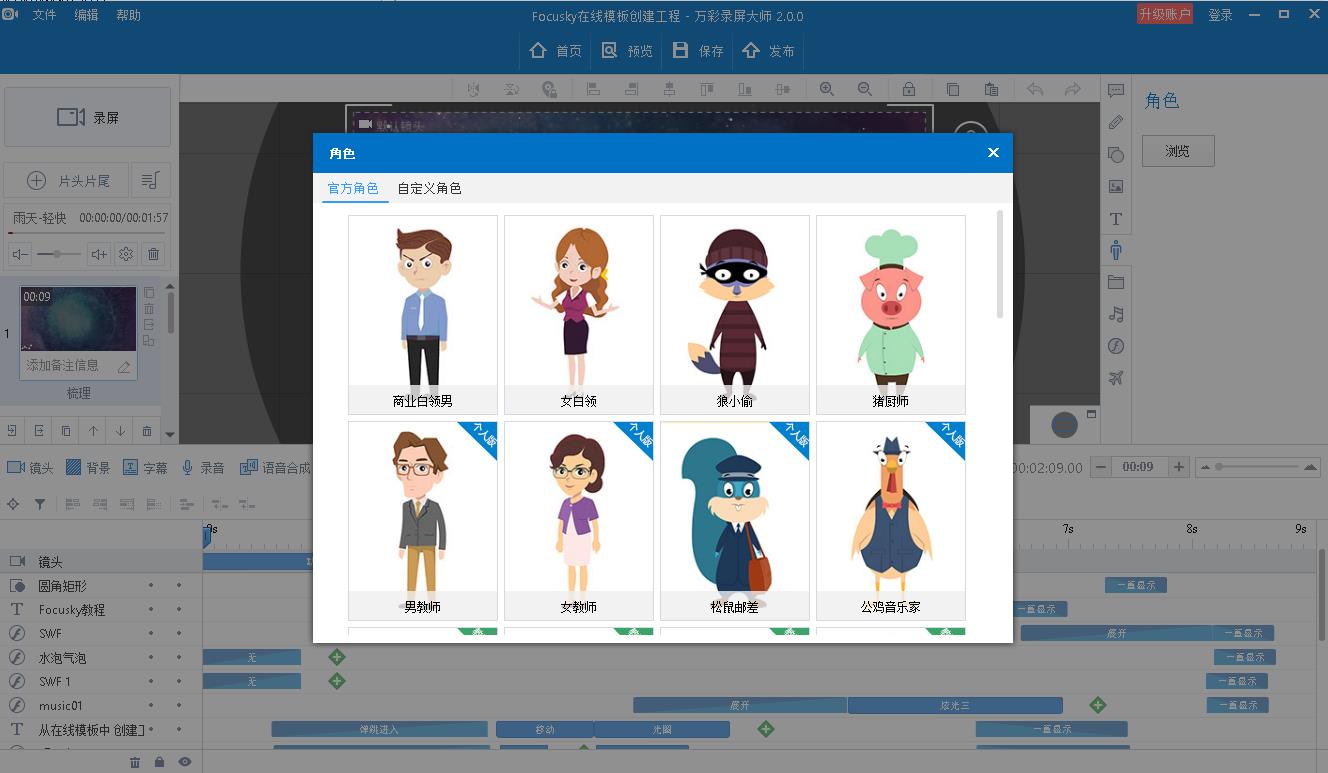Open the folder icon in right sidebar
The height and width of the screenshot is (773, 1328).
1116,282
